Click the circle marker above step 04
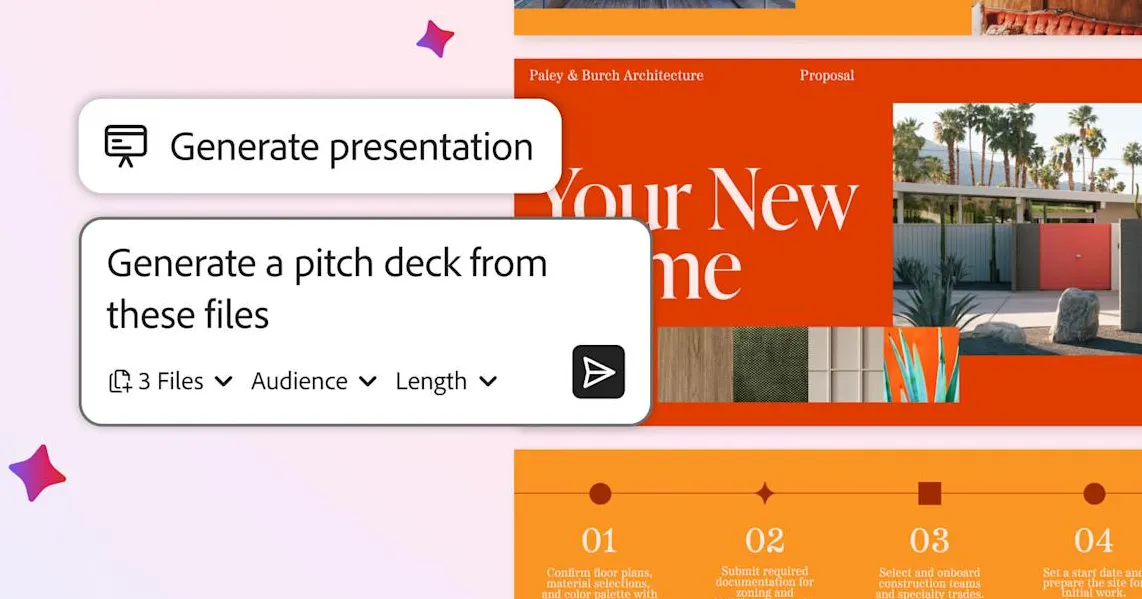The width and height of the screenshot is (1142, 599). pos(1092,492)
